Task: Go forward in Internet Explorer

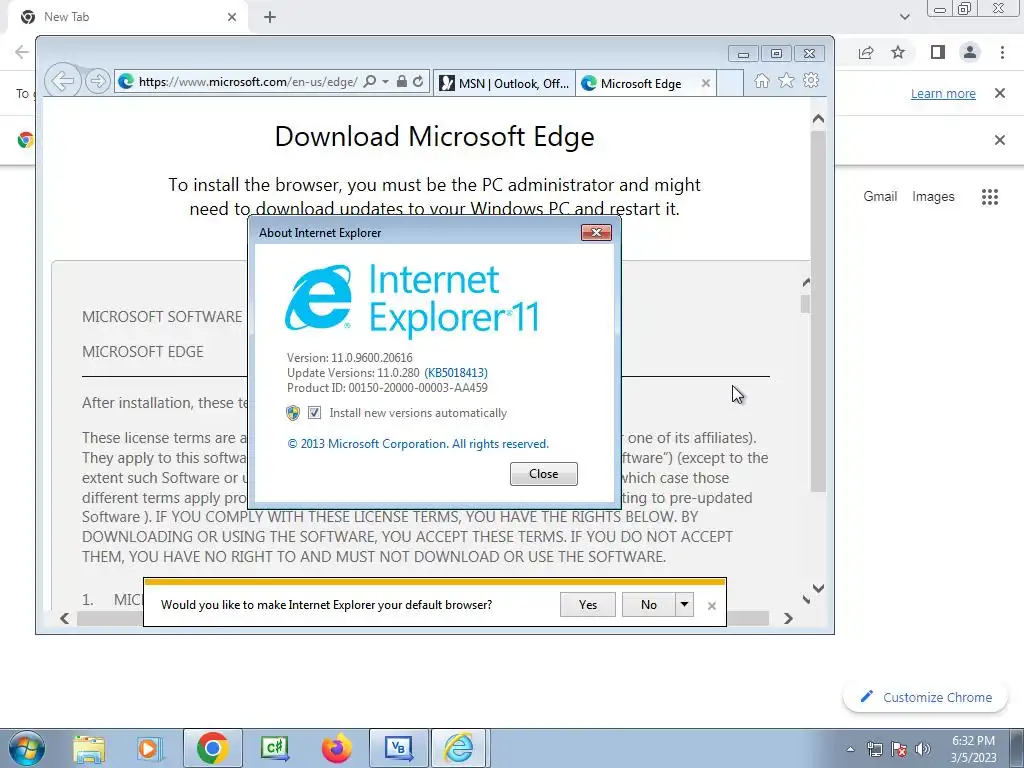Action: click(x=97, y=82)
